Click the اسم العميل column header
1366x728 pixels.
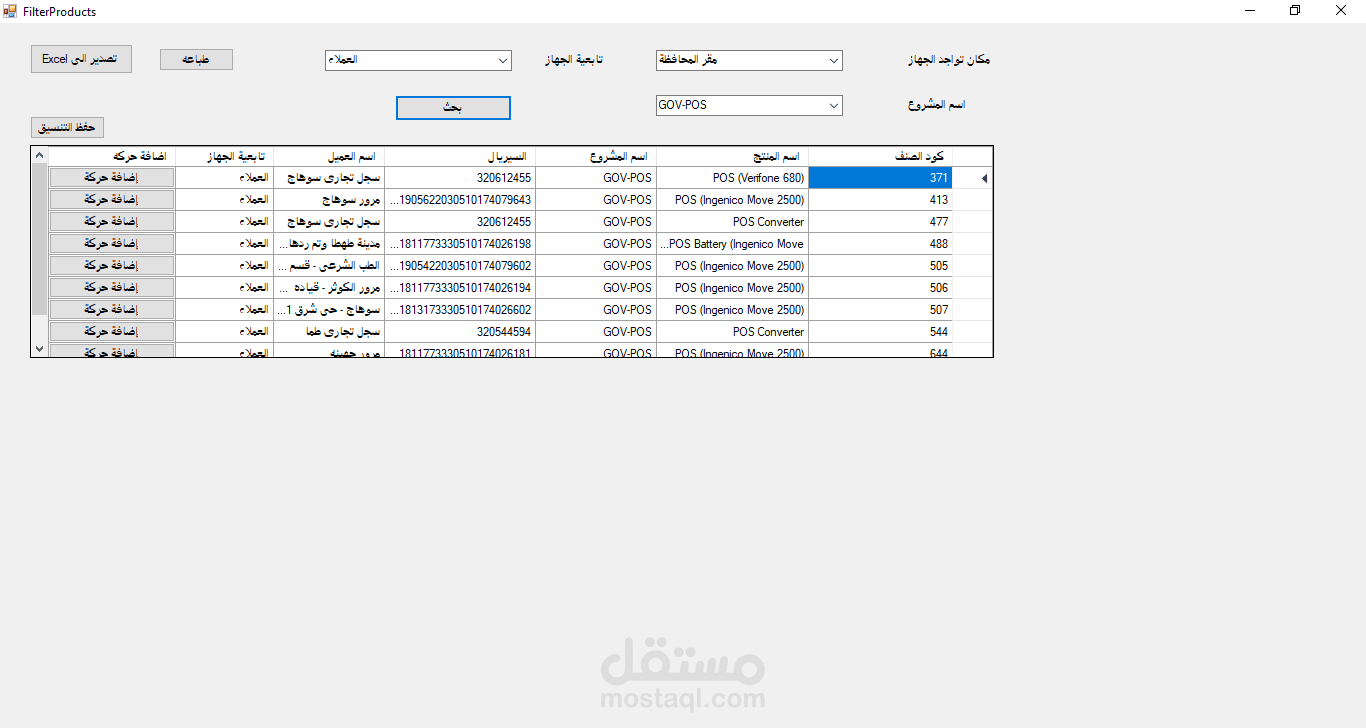point(329,157)
